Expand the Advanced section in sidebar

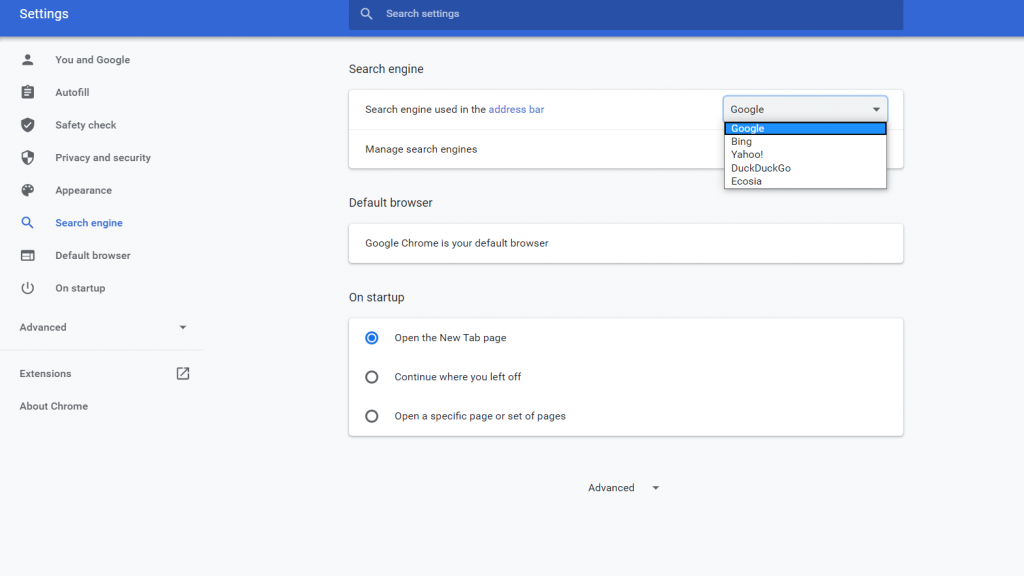point(182,327)
